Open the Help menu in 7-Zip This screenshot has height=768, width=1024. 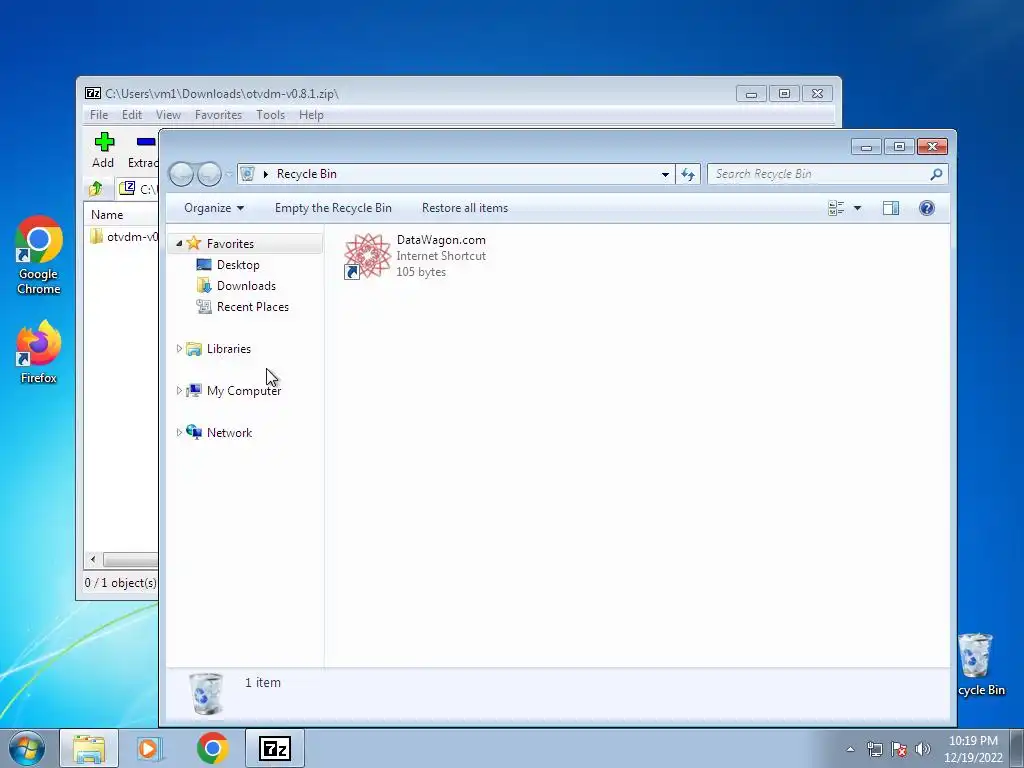(x=311, y=115)
